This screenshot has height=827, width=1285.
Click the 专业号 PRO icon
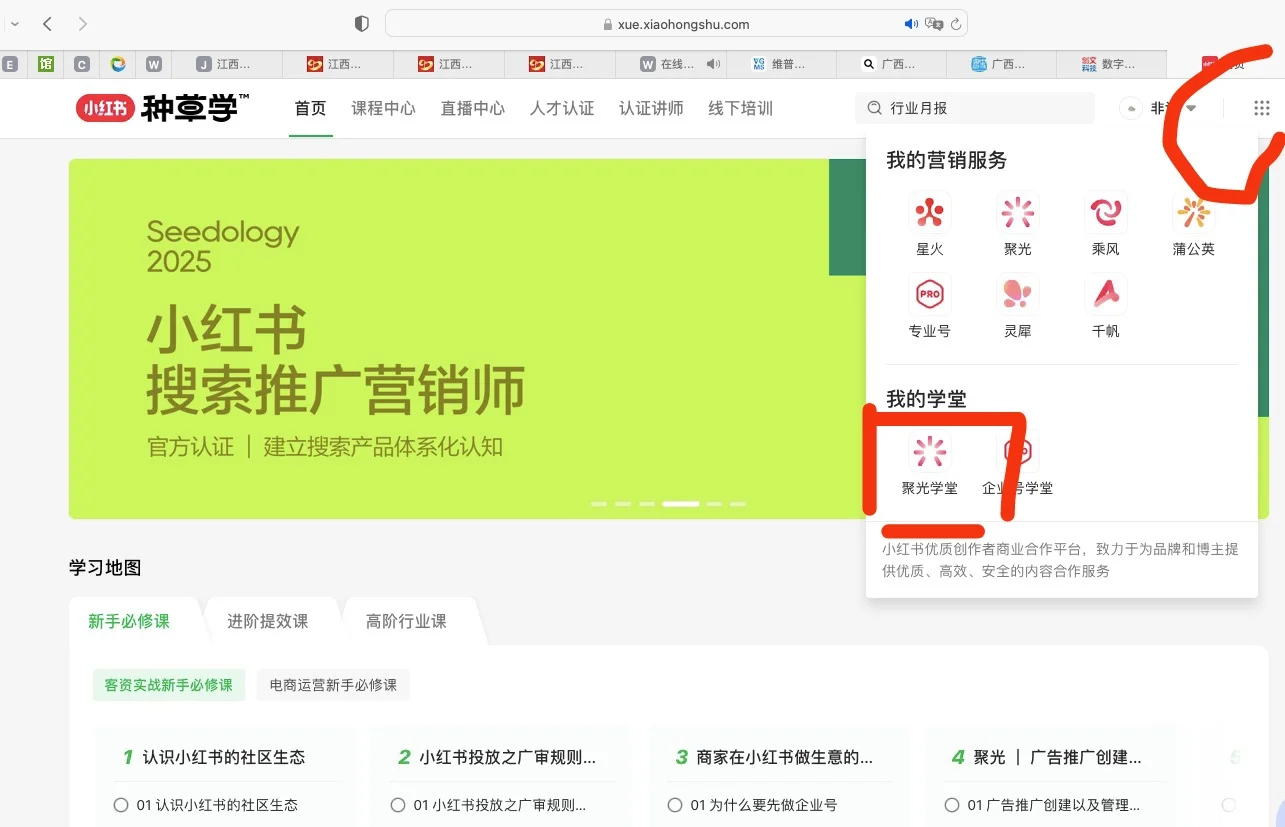930,295
